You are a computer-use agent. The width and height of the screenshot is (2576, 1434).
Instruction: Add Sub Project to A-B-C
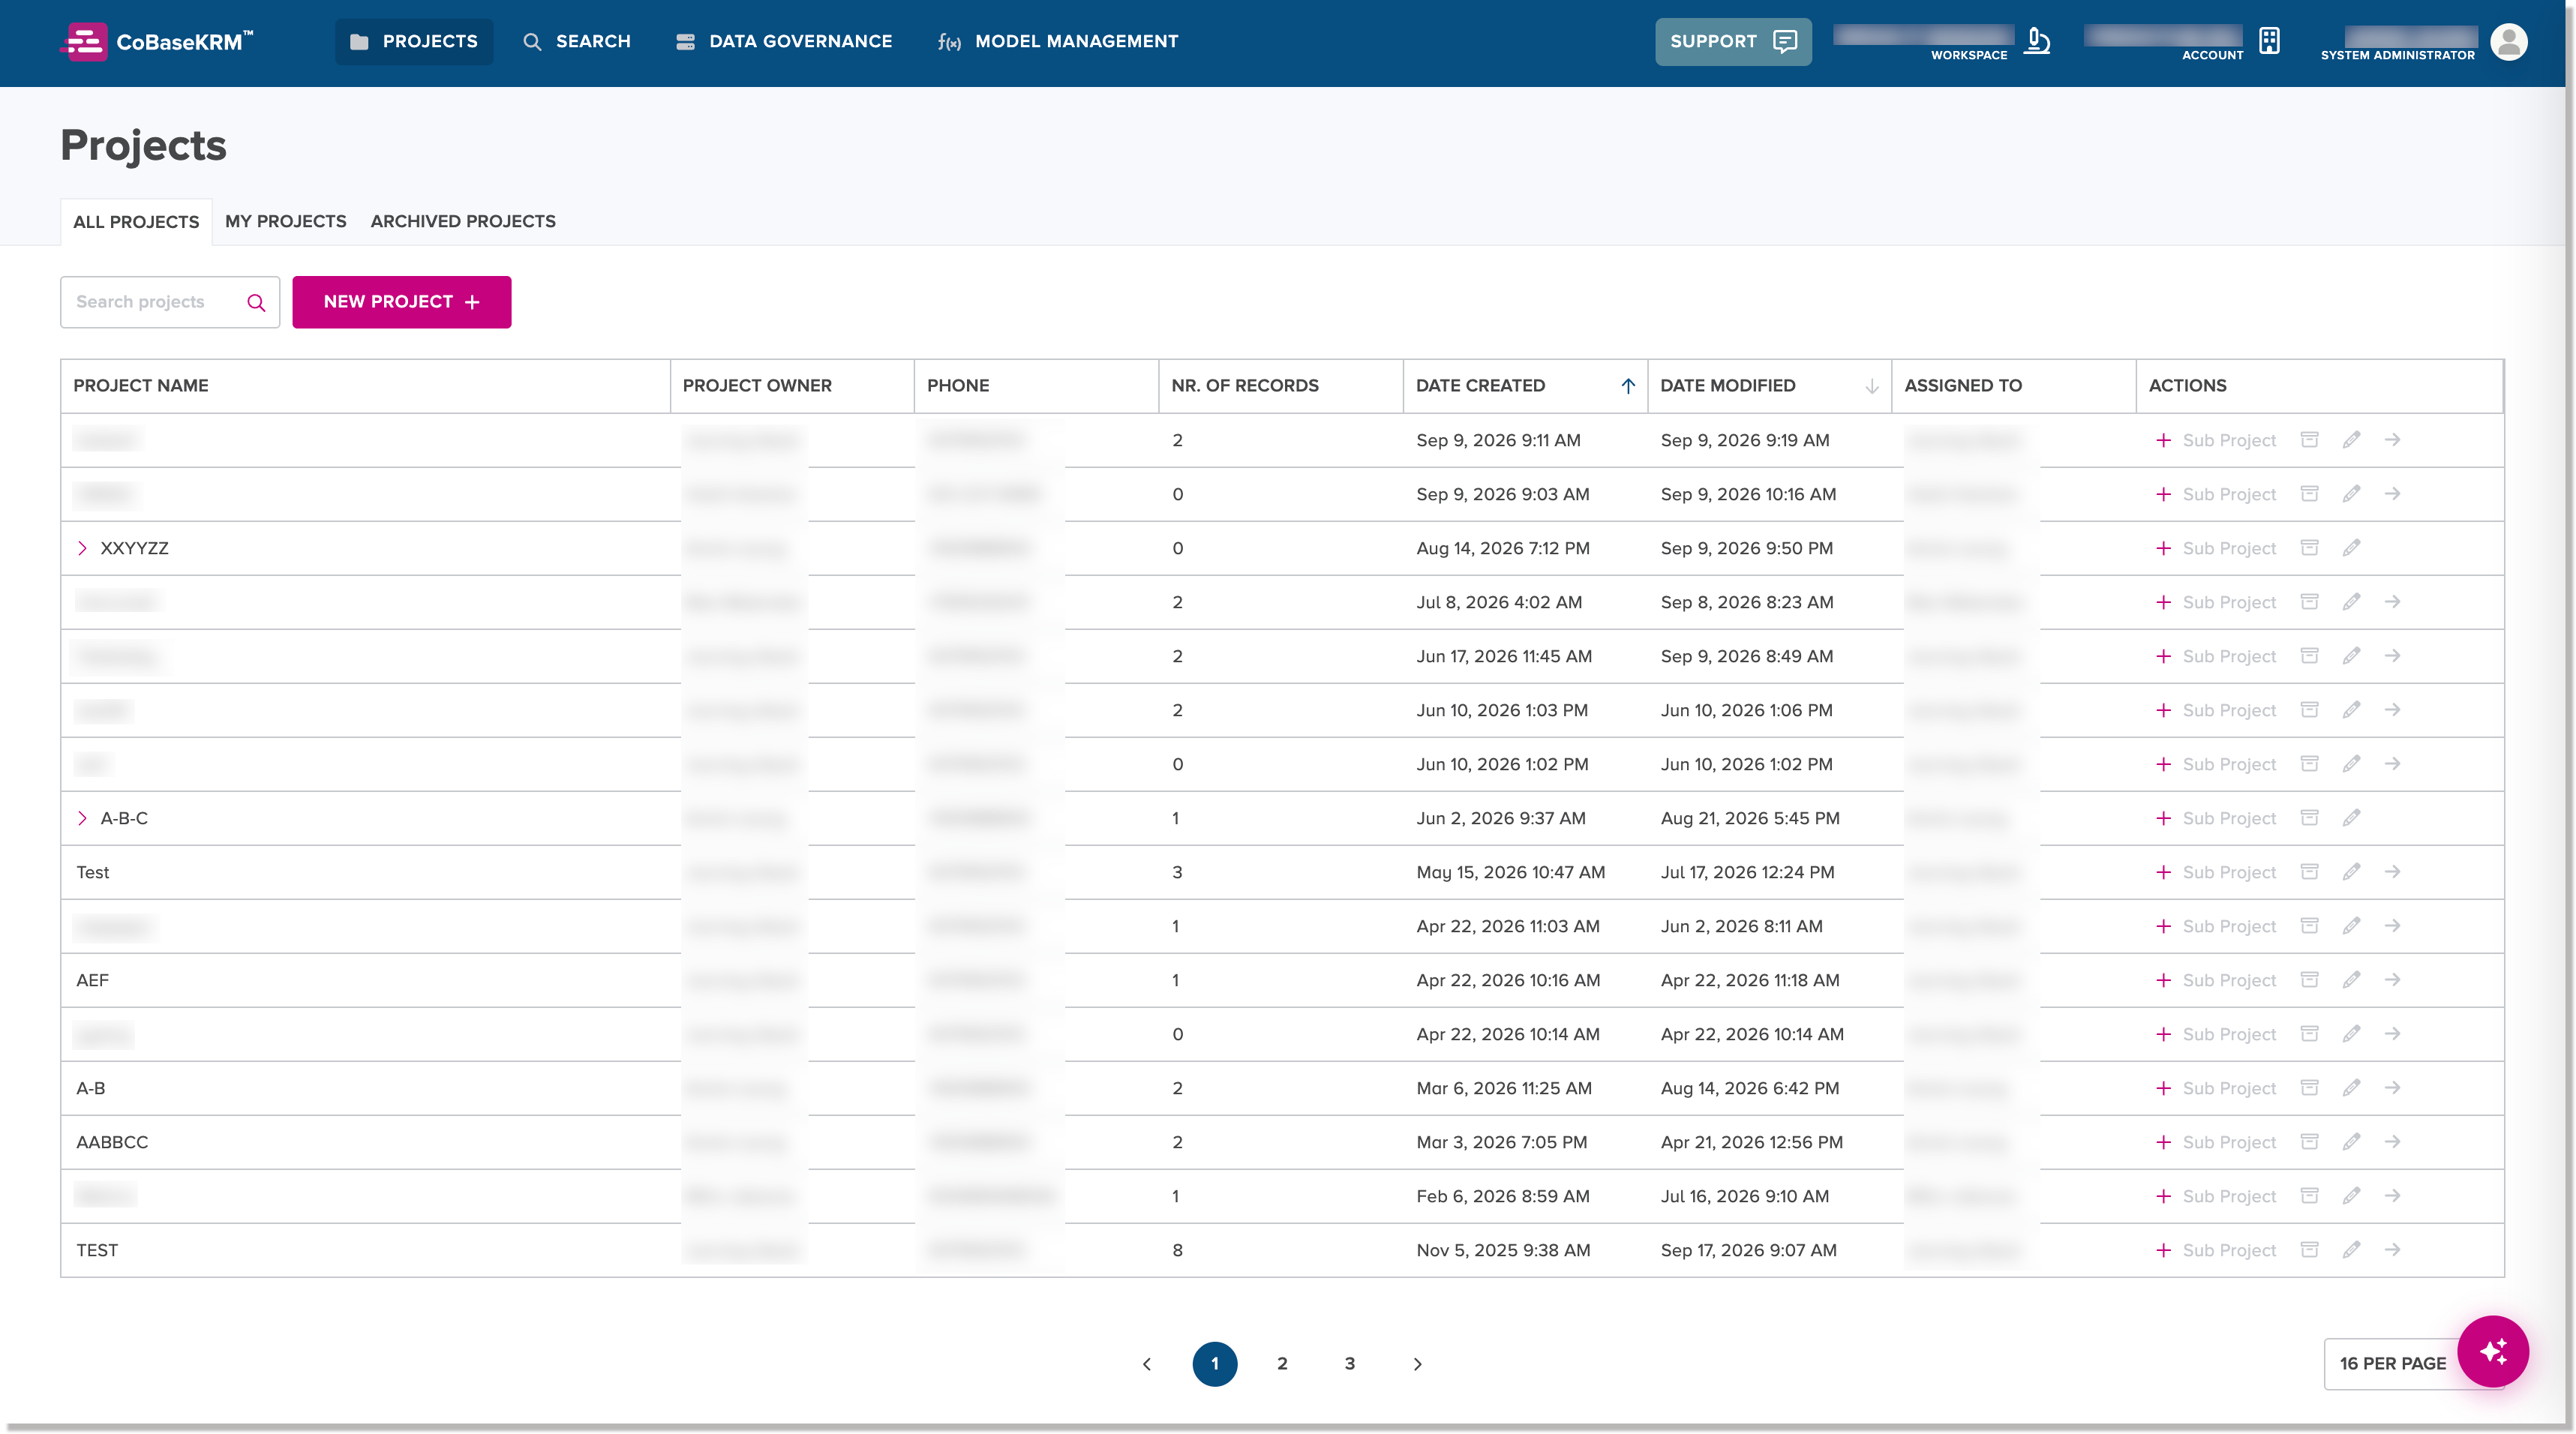point(2216,818)
